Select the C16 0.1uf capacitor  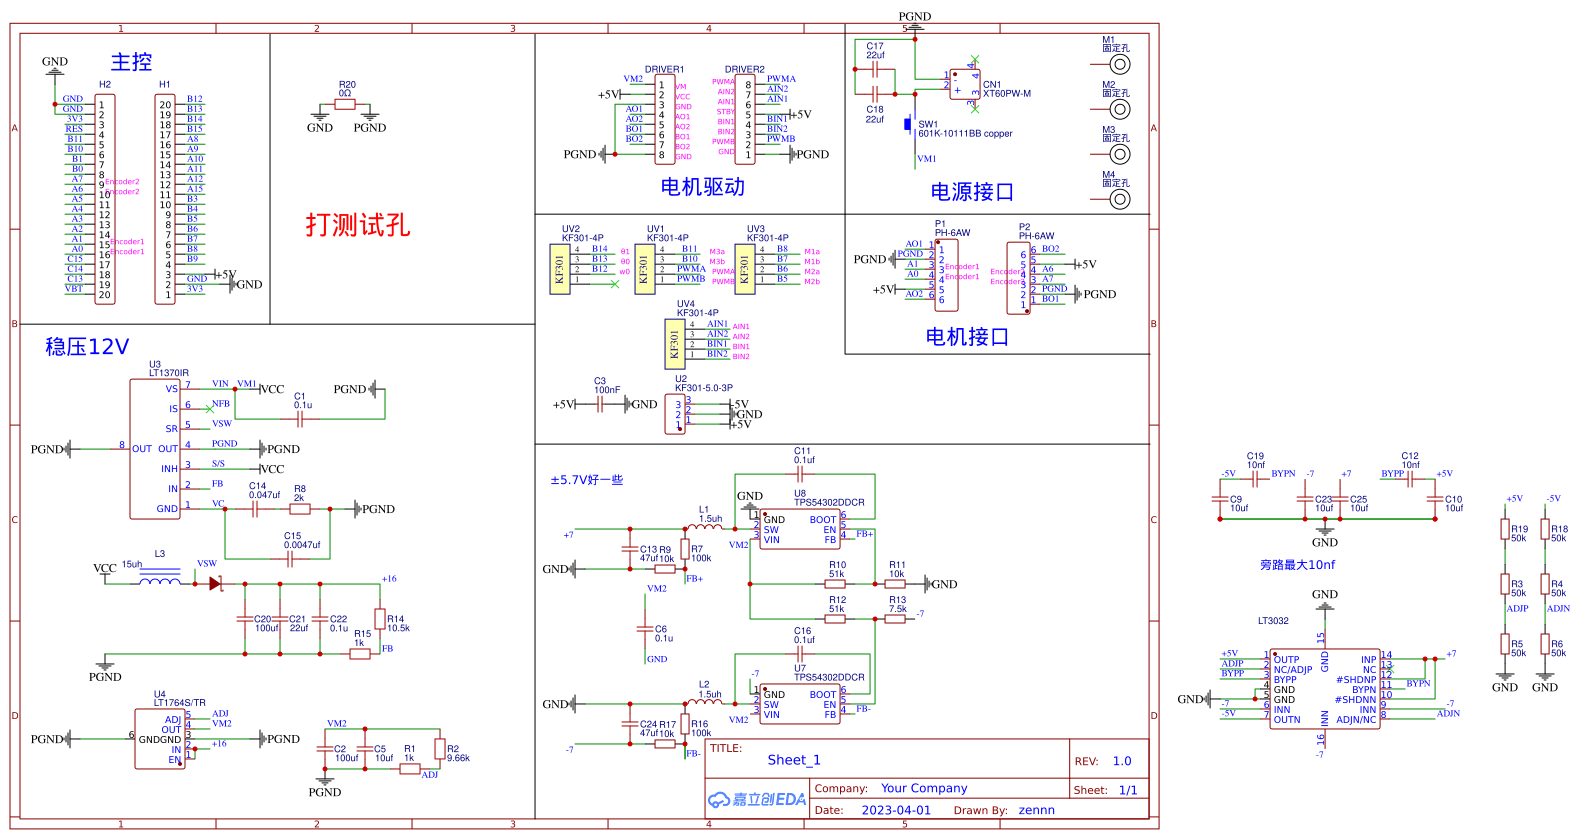coord(800,654)
